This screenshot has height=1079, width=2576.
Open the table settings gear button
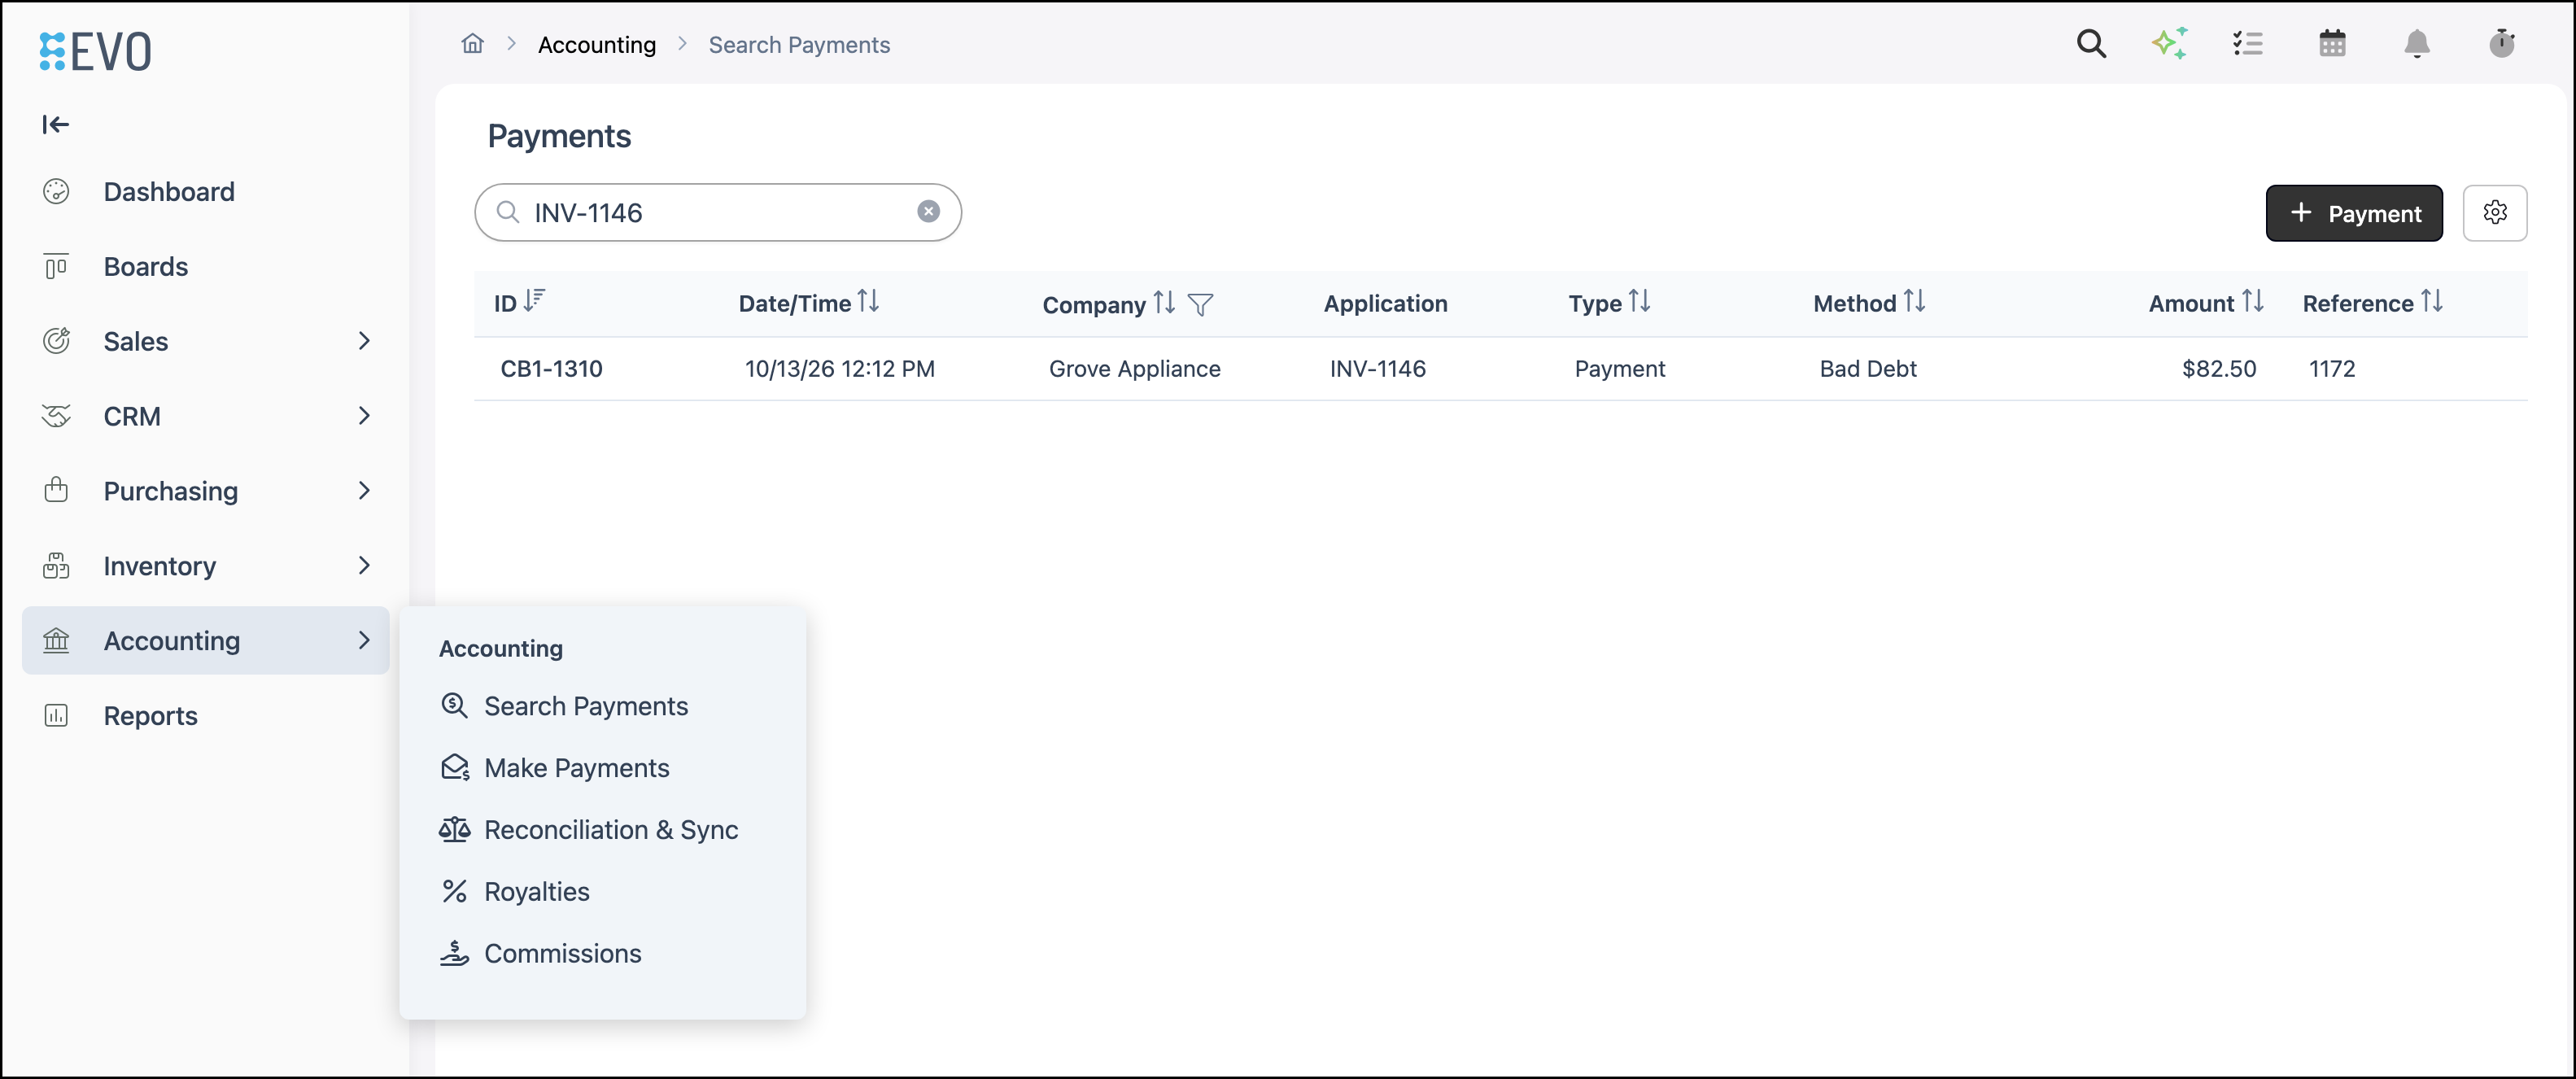tap(2494, 213)
